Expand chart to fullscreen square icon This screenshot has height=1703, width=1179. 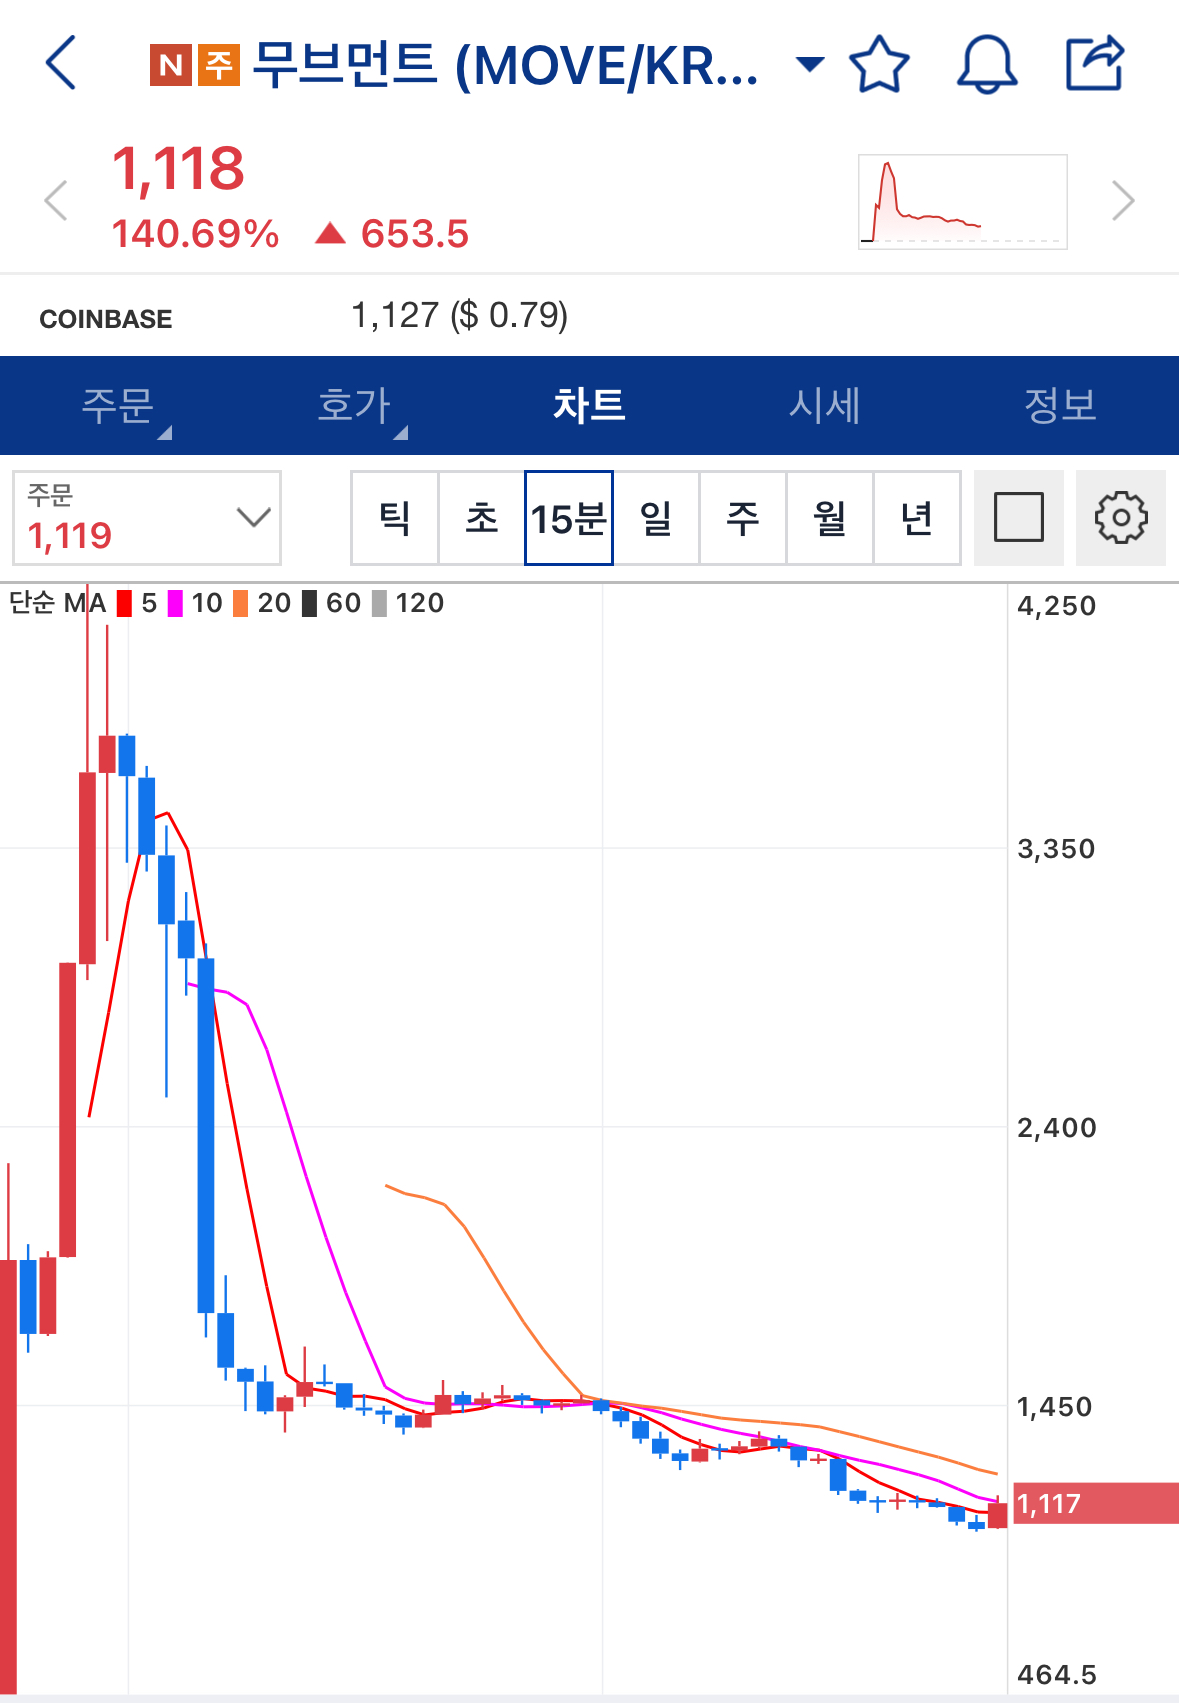pyautogui.click(x=1019, y=518)
